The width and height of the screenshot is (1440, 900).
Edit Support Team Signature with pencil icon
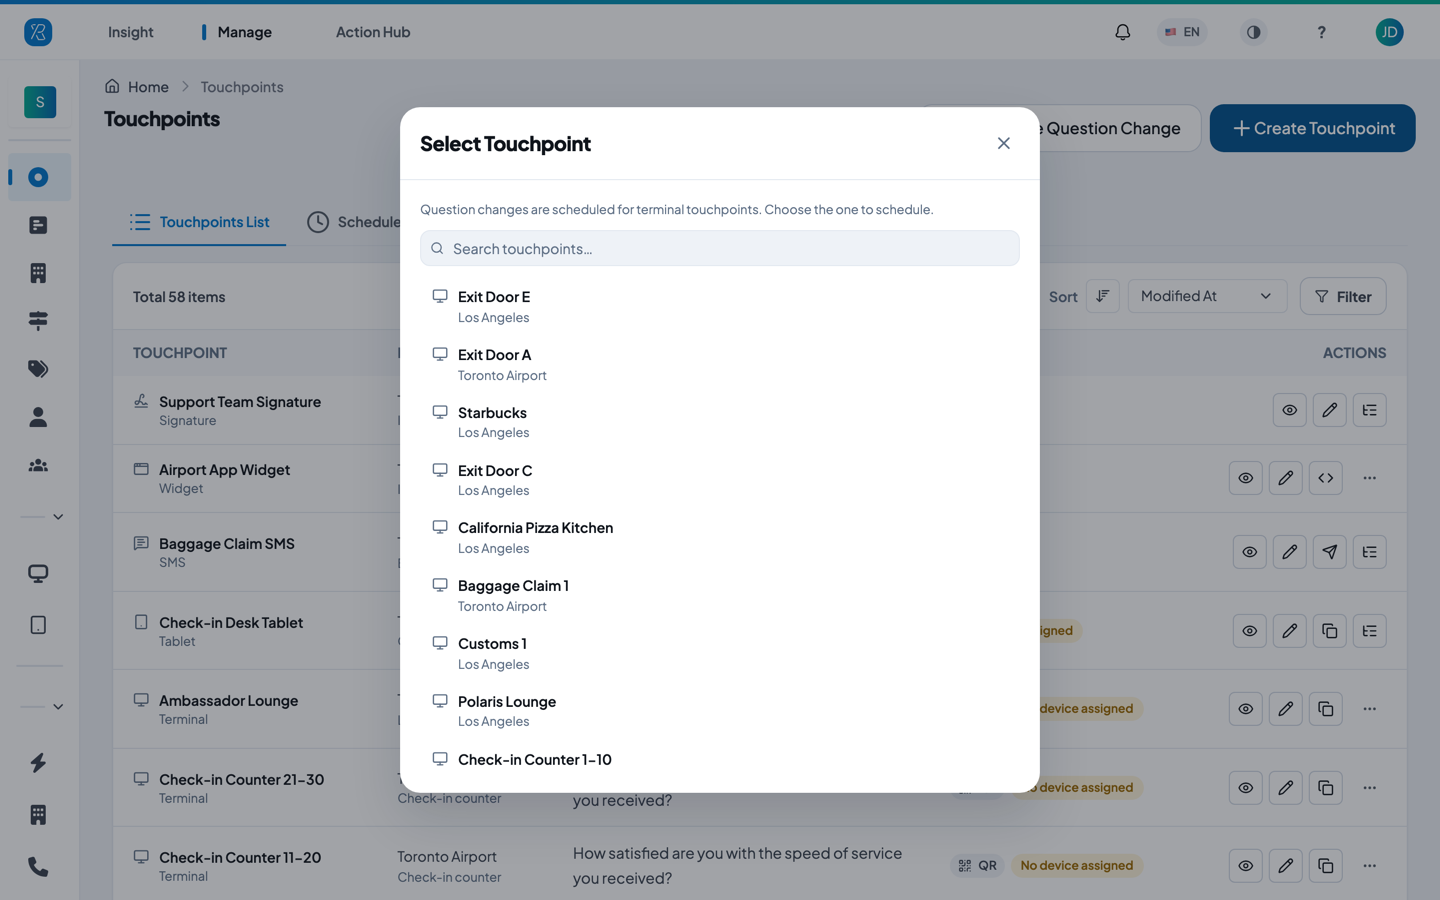point(1329,410)
